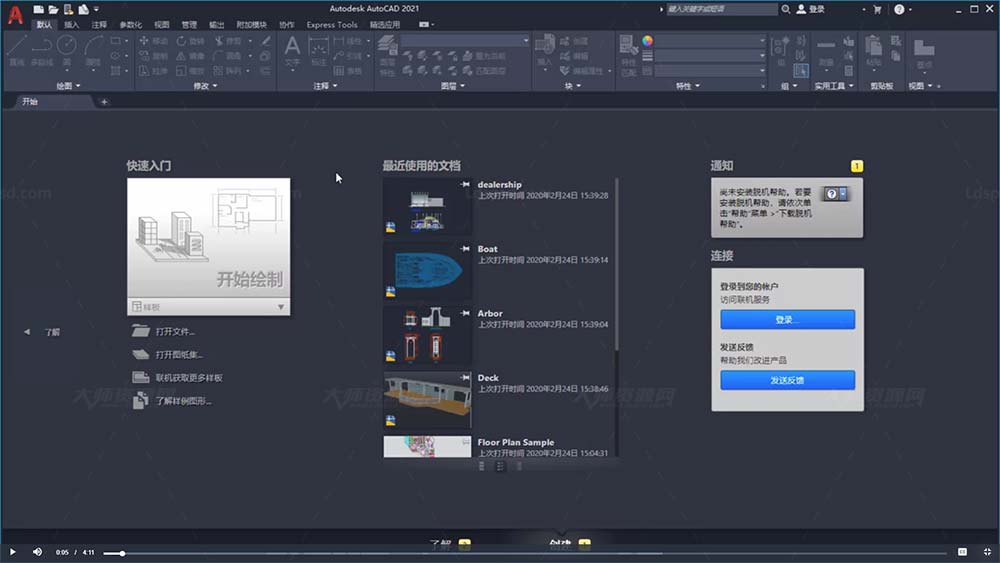This screenshot has height=563, width=1000.
Task: Mute the video volume speaker icon
Action: 38,552
